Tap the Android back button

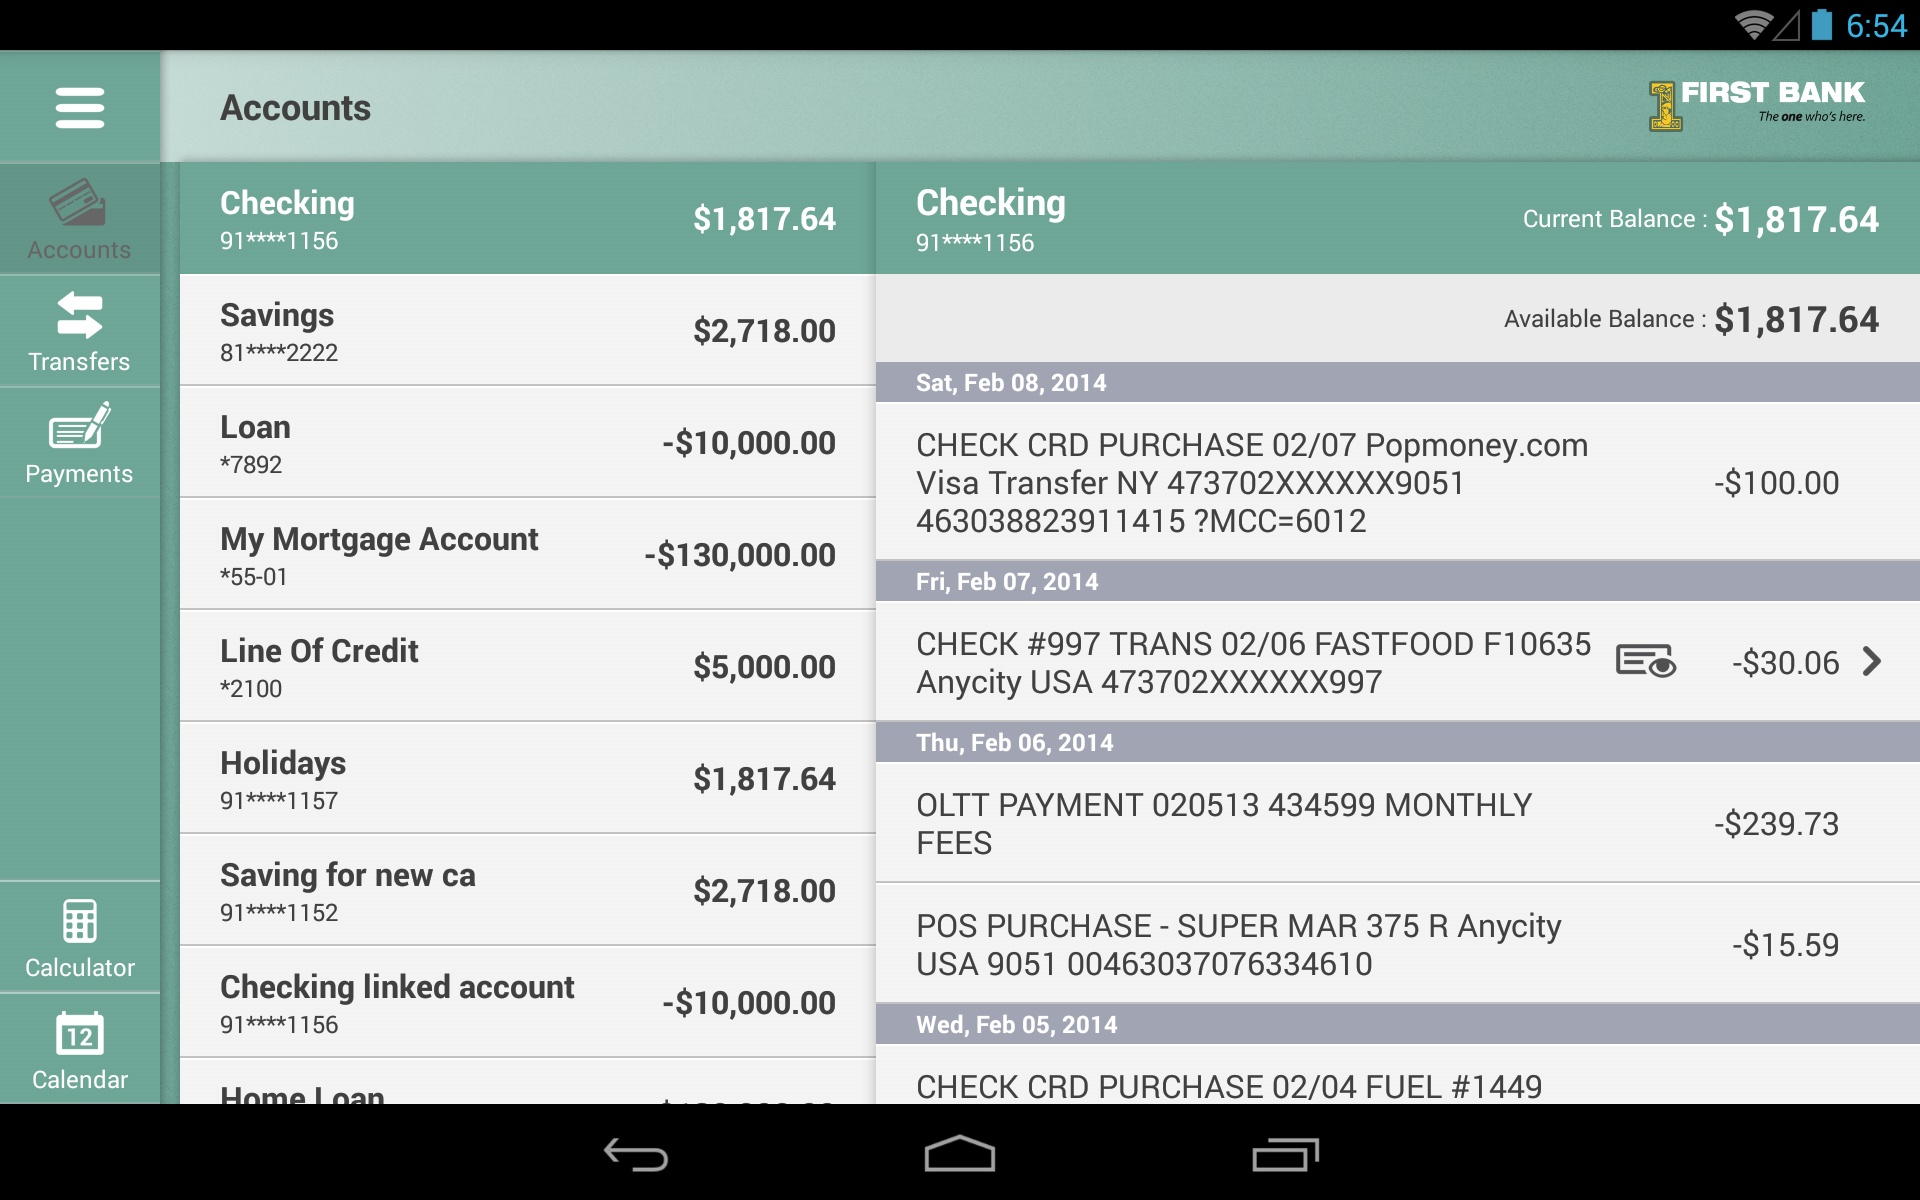click(x=637, y=1155)
